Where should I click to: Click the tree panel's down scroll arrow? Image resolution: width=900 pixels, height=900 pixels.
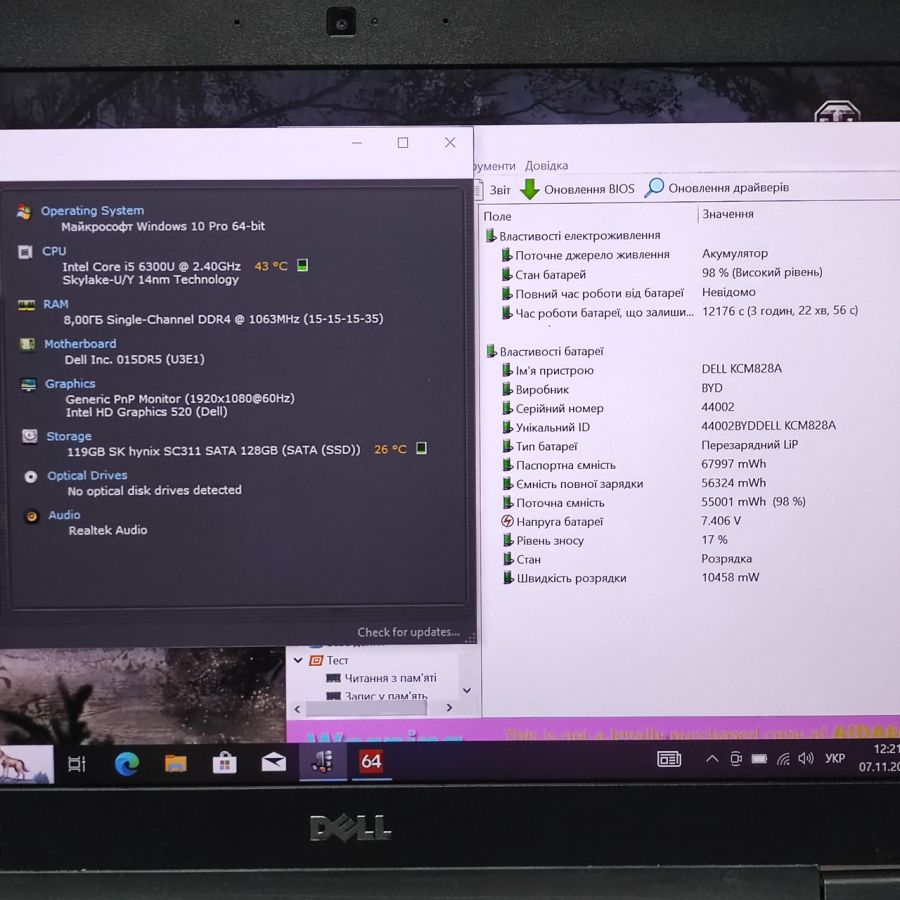click(x=467, y=690)
